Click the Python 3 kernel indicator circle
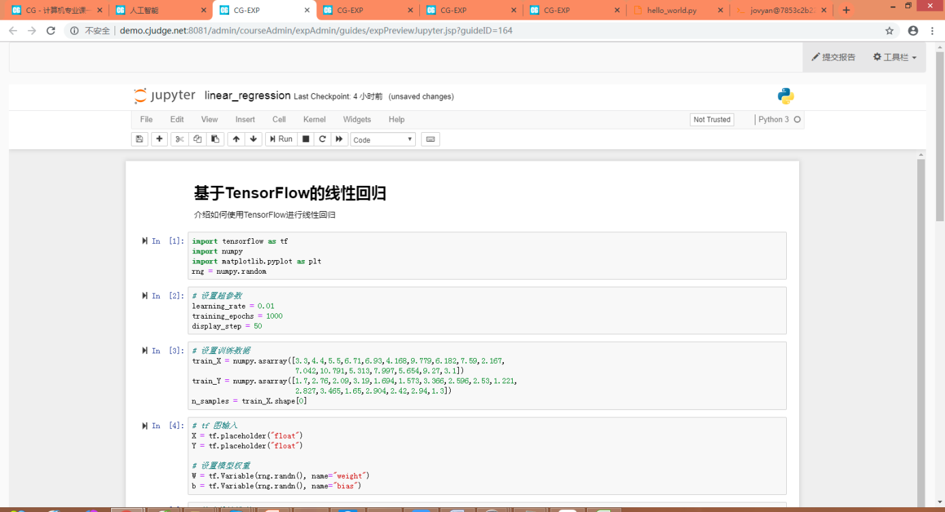945x512 pixels. 797,119
